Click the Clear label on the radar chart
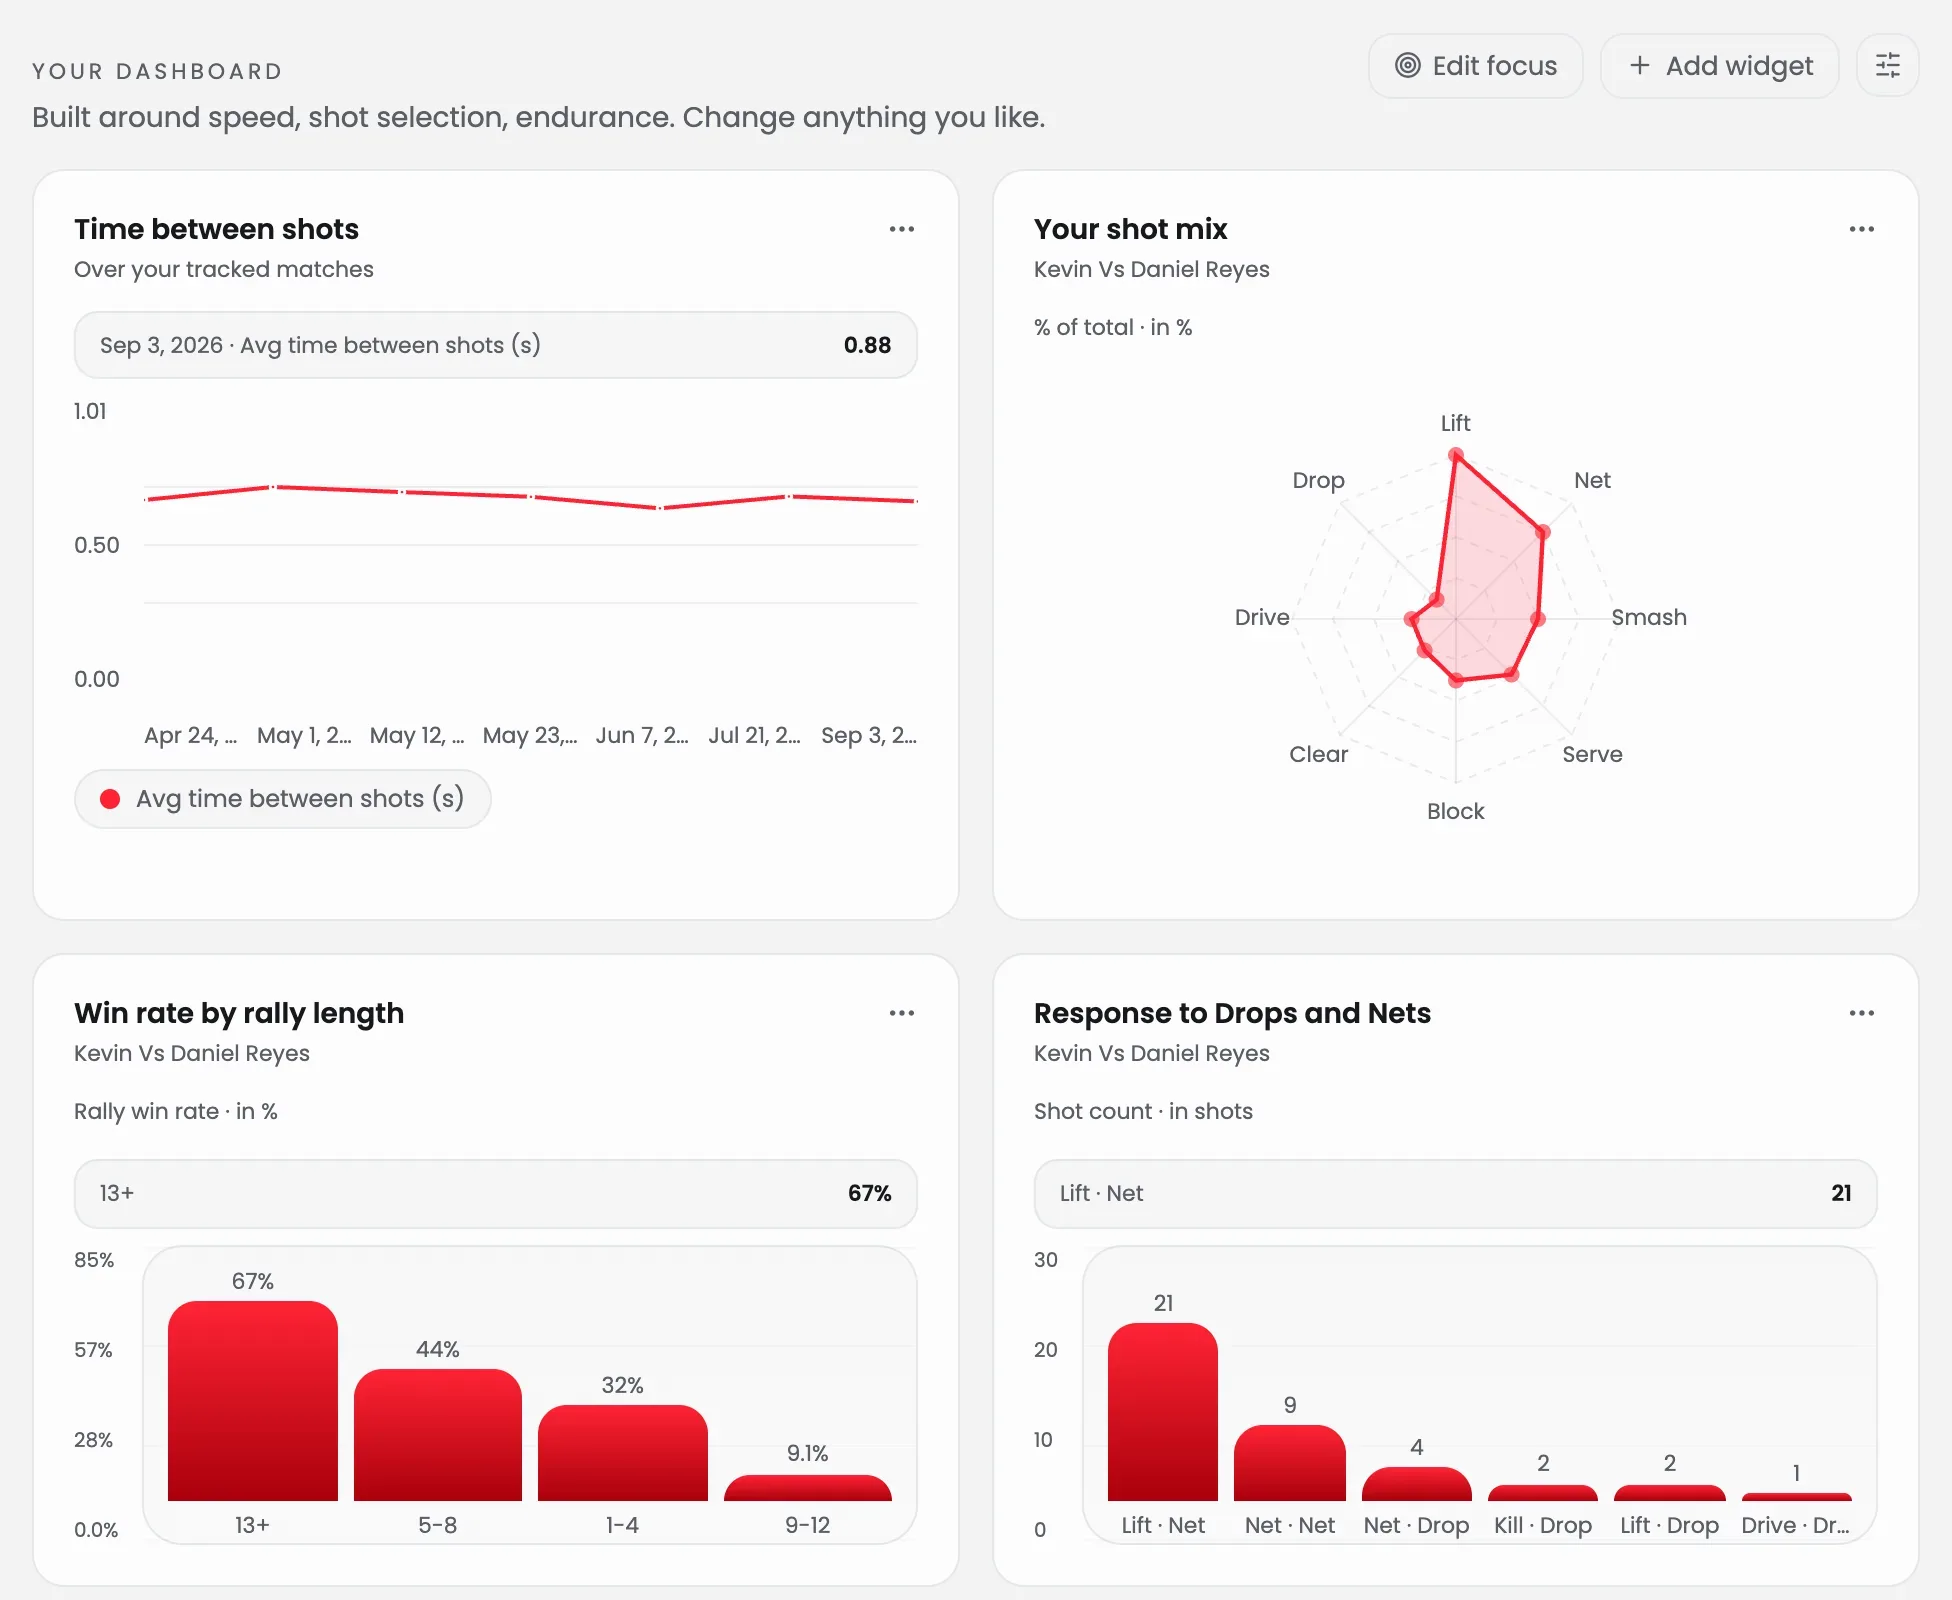The image size is (1952, 1600). (1318, 754)
